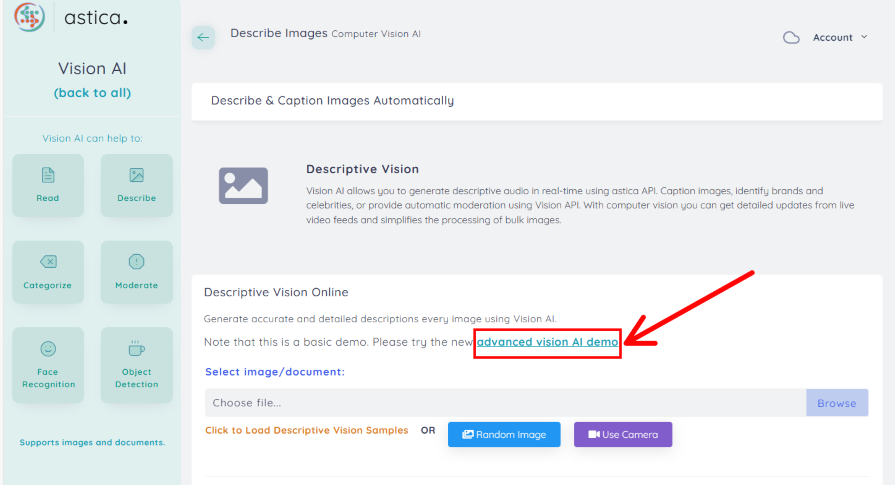Click the astica logo icon
Screen dimensions: 895x485
click(x=29, y=17)
